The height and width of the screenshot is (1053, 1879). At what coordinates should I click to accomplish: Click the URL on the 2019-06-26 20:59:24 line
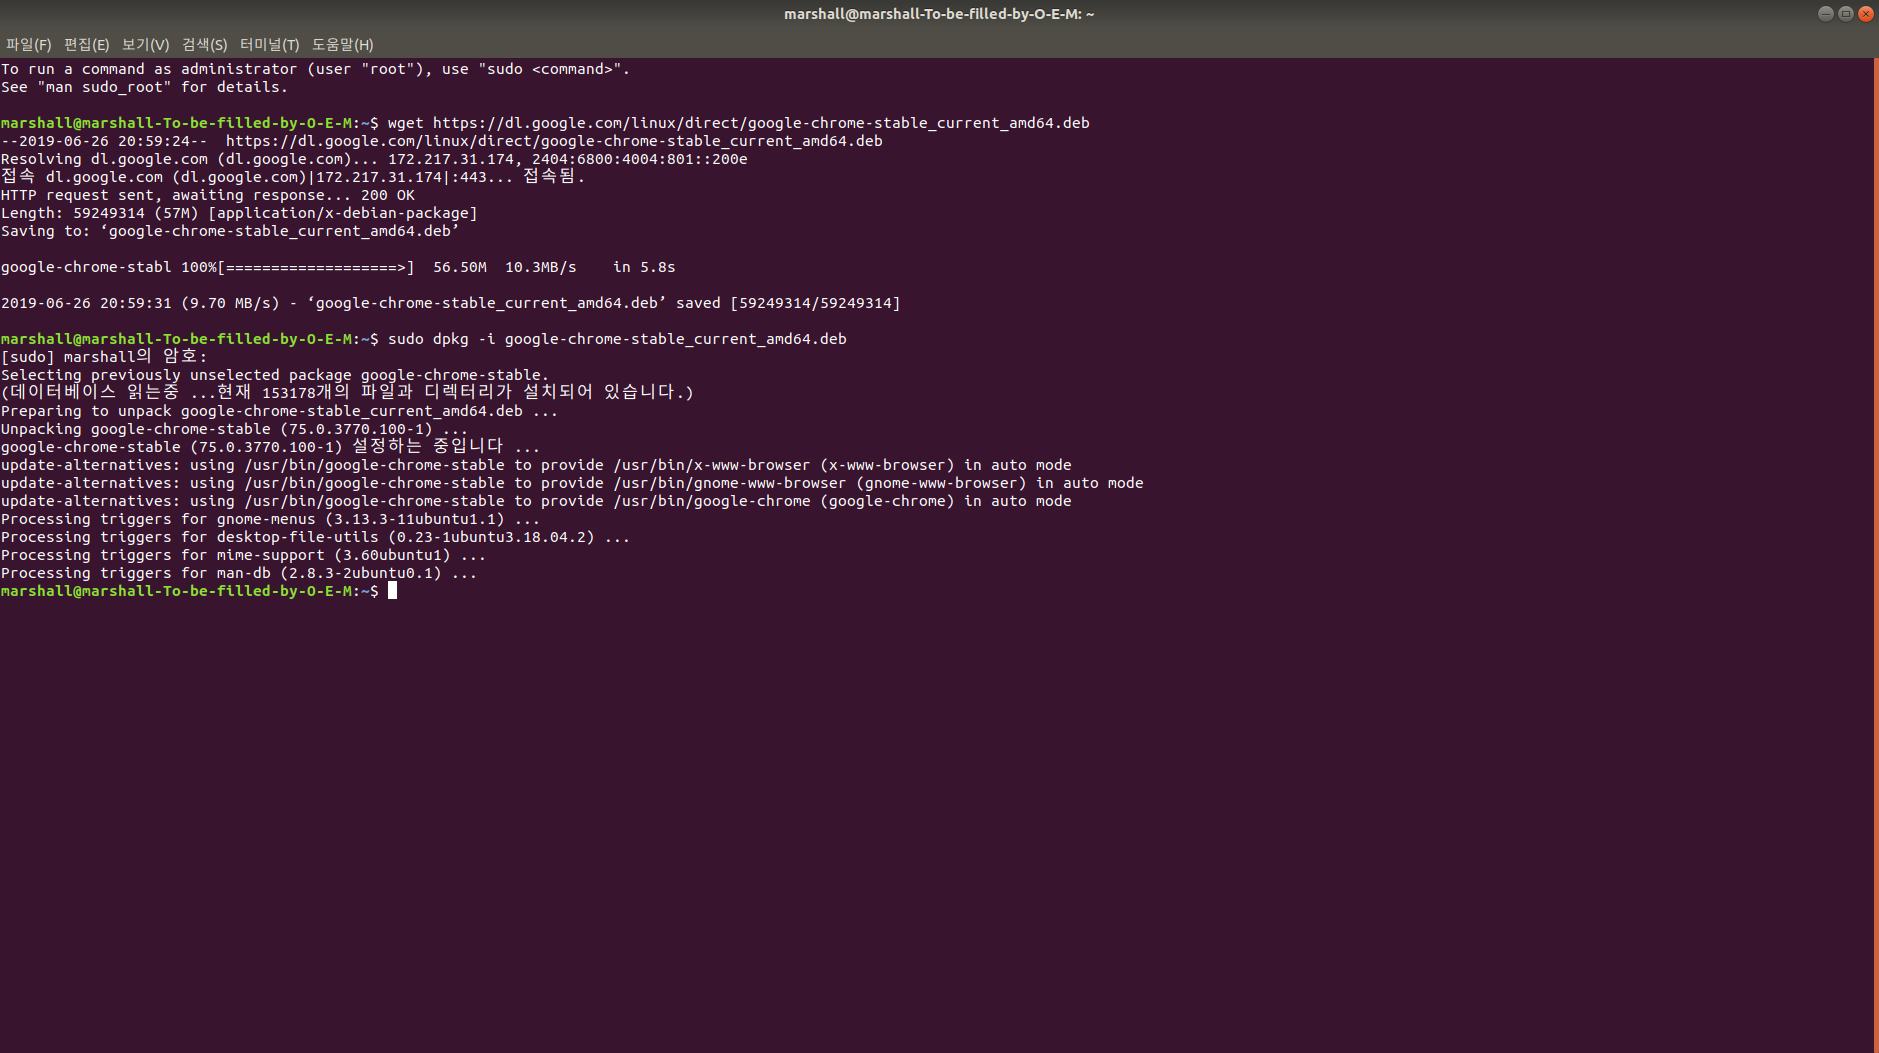click(x=553, y=141)
